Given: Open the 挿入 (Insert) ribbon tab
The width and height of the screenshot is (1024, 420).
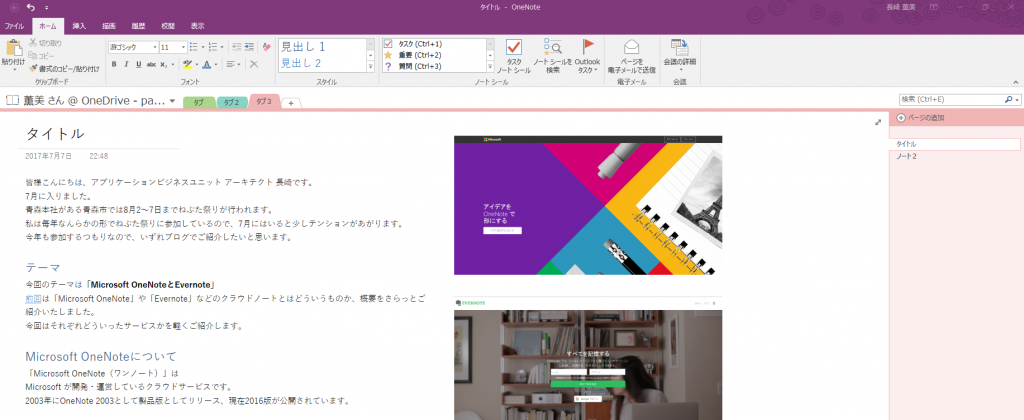Looking at the screenshot, I should click(x=79, y=25).
